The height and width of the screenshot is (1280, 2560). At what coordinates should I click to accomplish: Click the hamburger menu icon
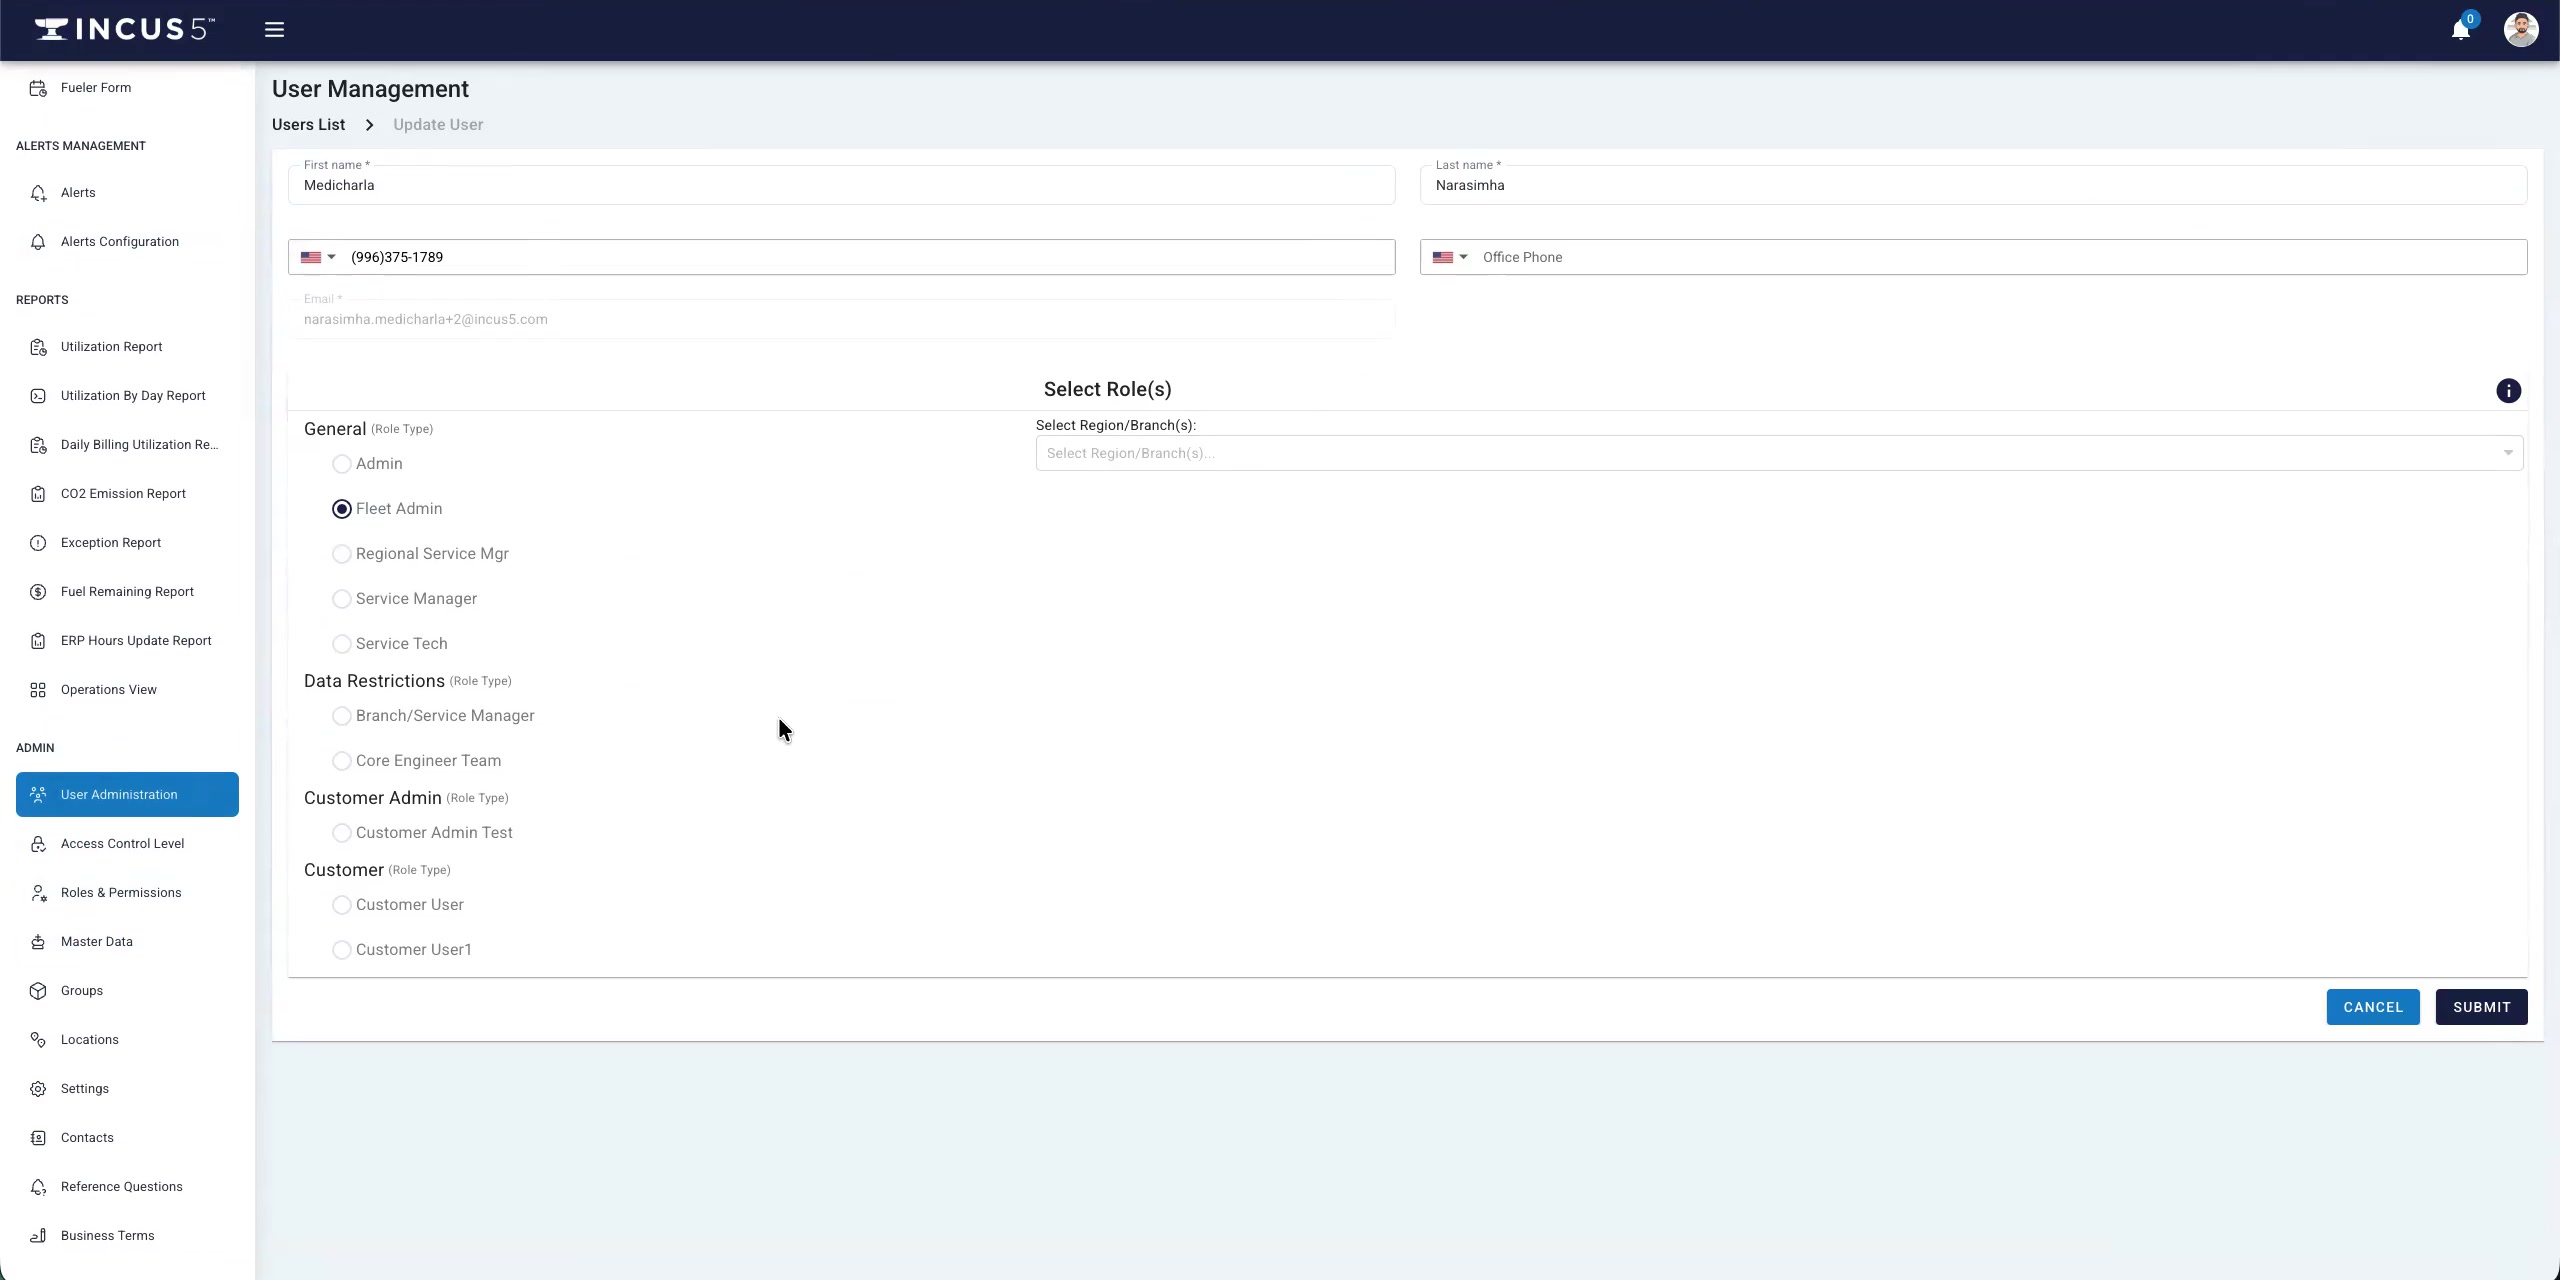274,30
